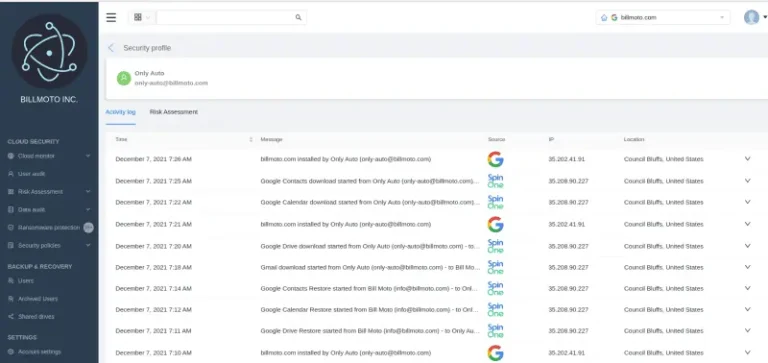The height and width of the screenshot is (363, 768).
Task: Click SpinOne icon in 7:11 AM row
Action: (x=495, y=331)
